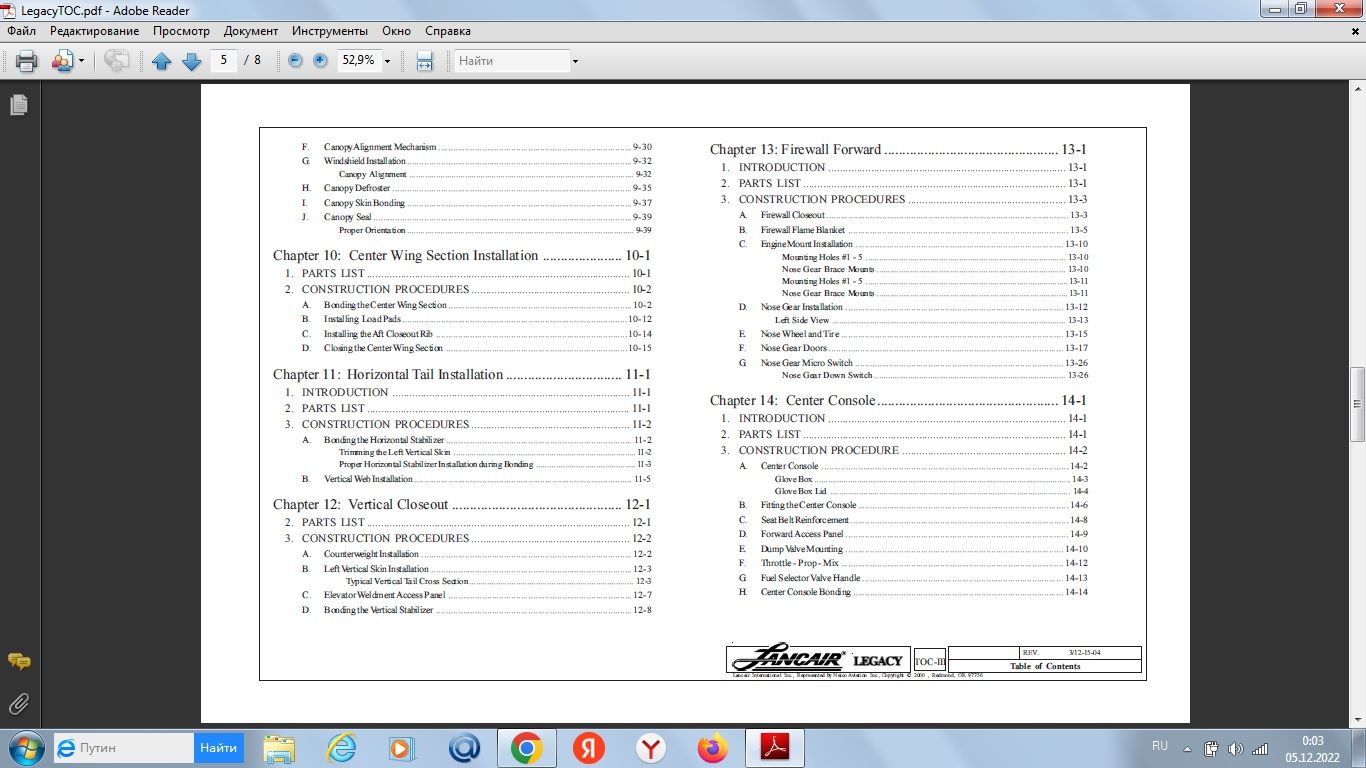Open the page thumbnails panel icon

coord(18,105)
